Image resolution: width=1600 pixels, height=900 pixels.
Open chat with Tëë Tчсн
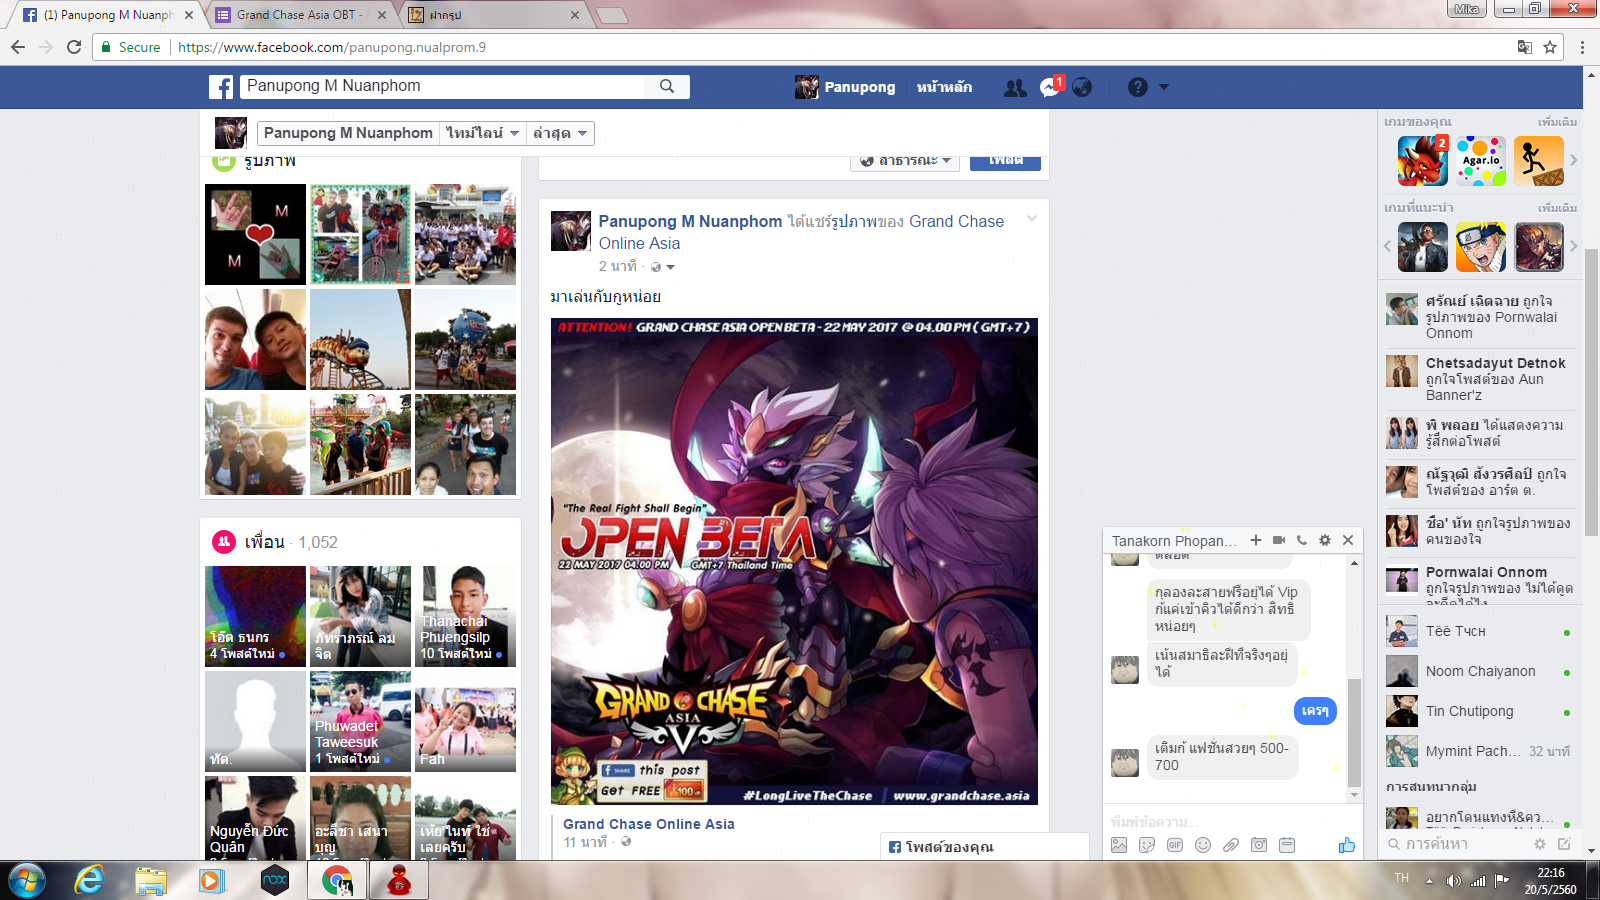coord(1480,631)
